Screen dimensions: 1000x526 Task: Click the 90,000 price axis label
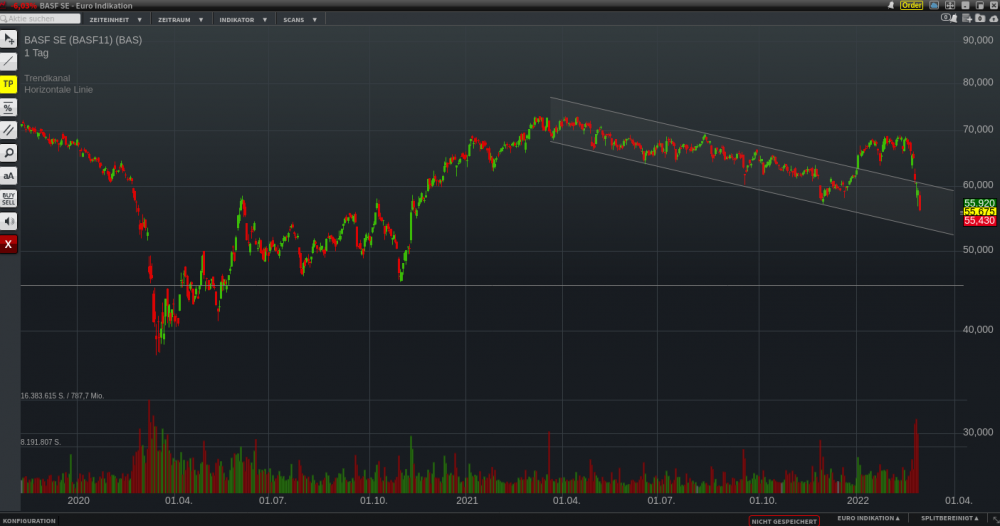pos(978,40)
